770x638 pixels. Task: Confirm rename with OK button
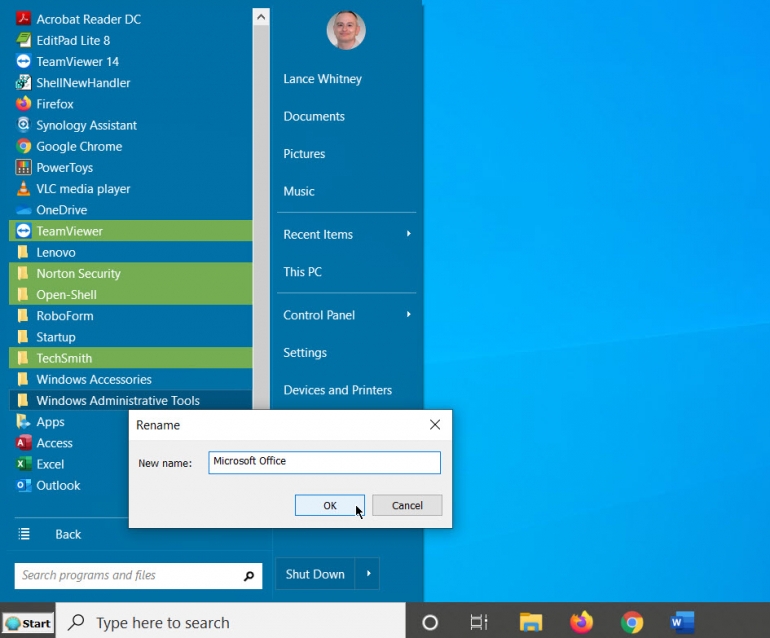point(330,505)
